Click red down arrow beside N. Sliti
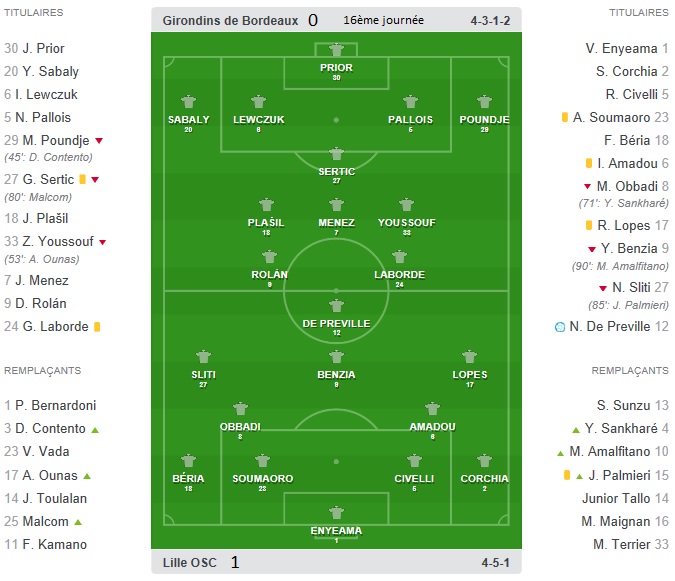675x581 pixels. (x=603, y=288)
